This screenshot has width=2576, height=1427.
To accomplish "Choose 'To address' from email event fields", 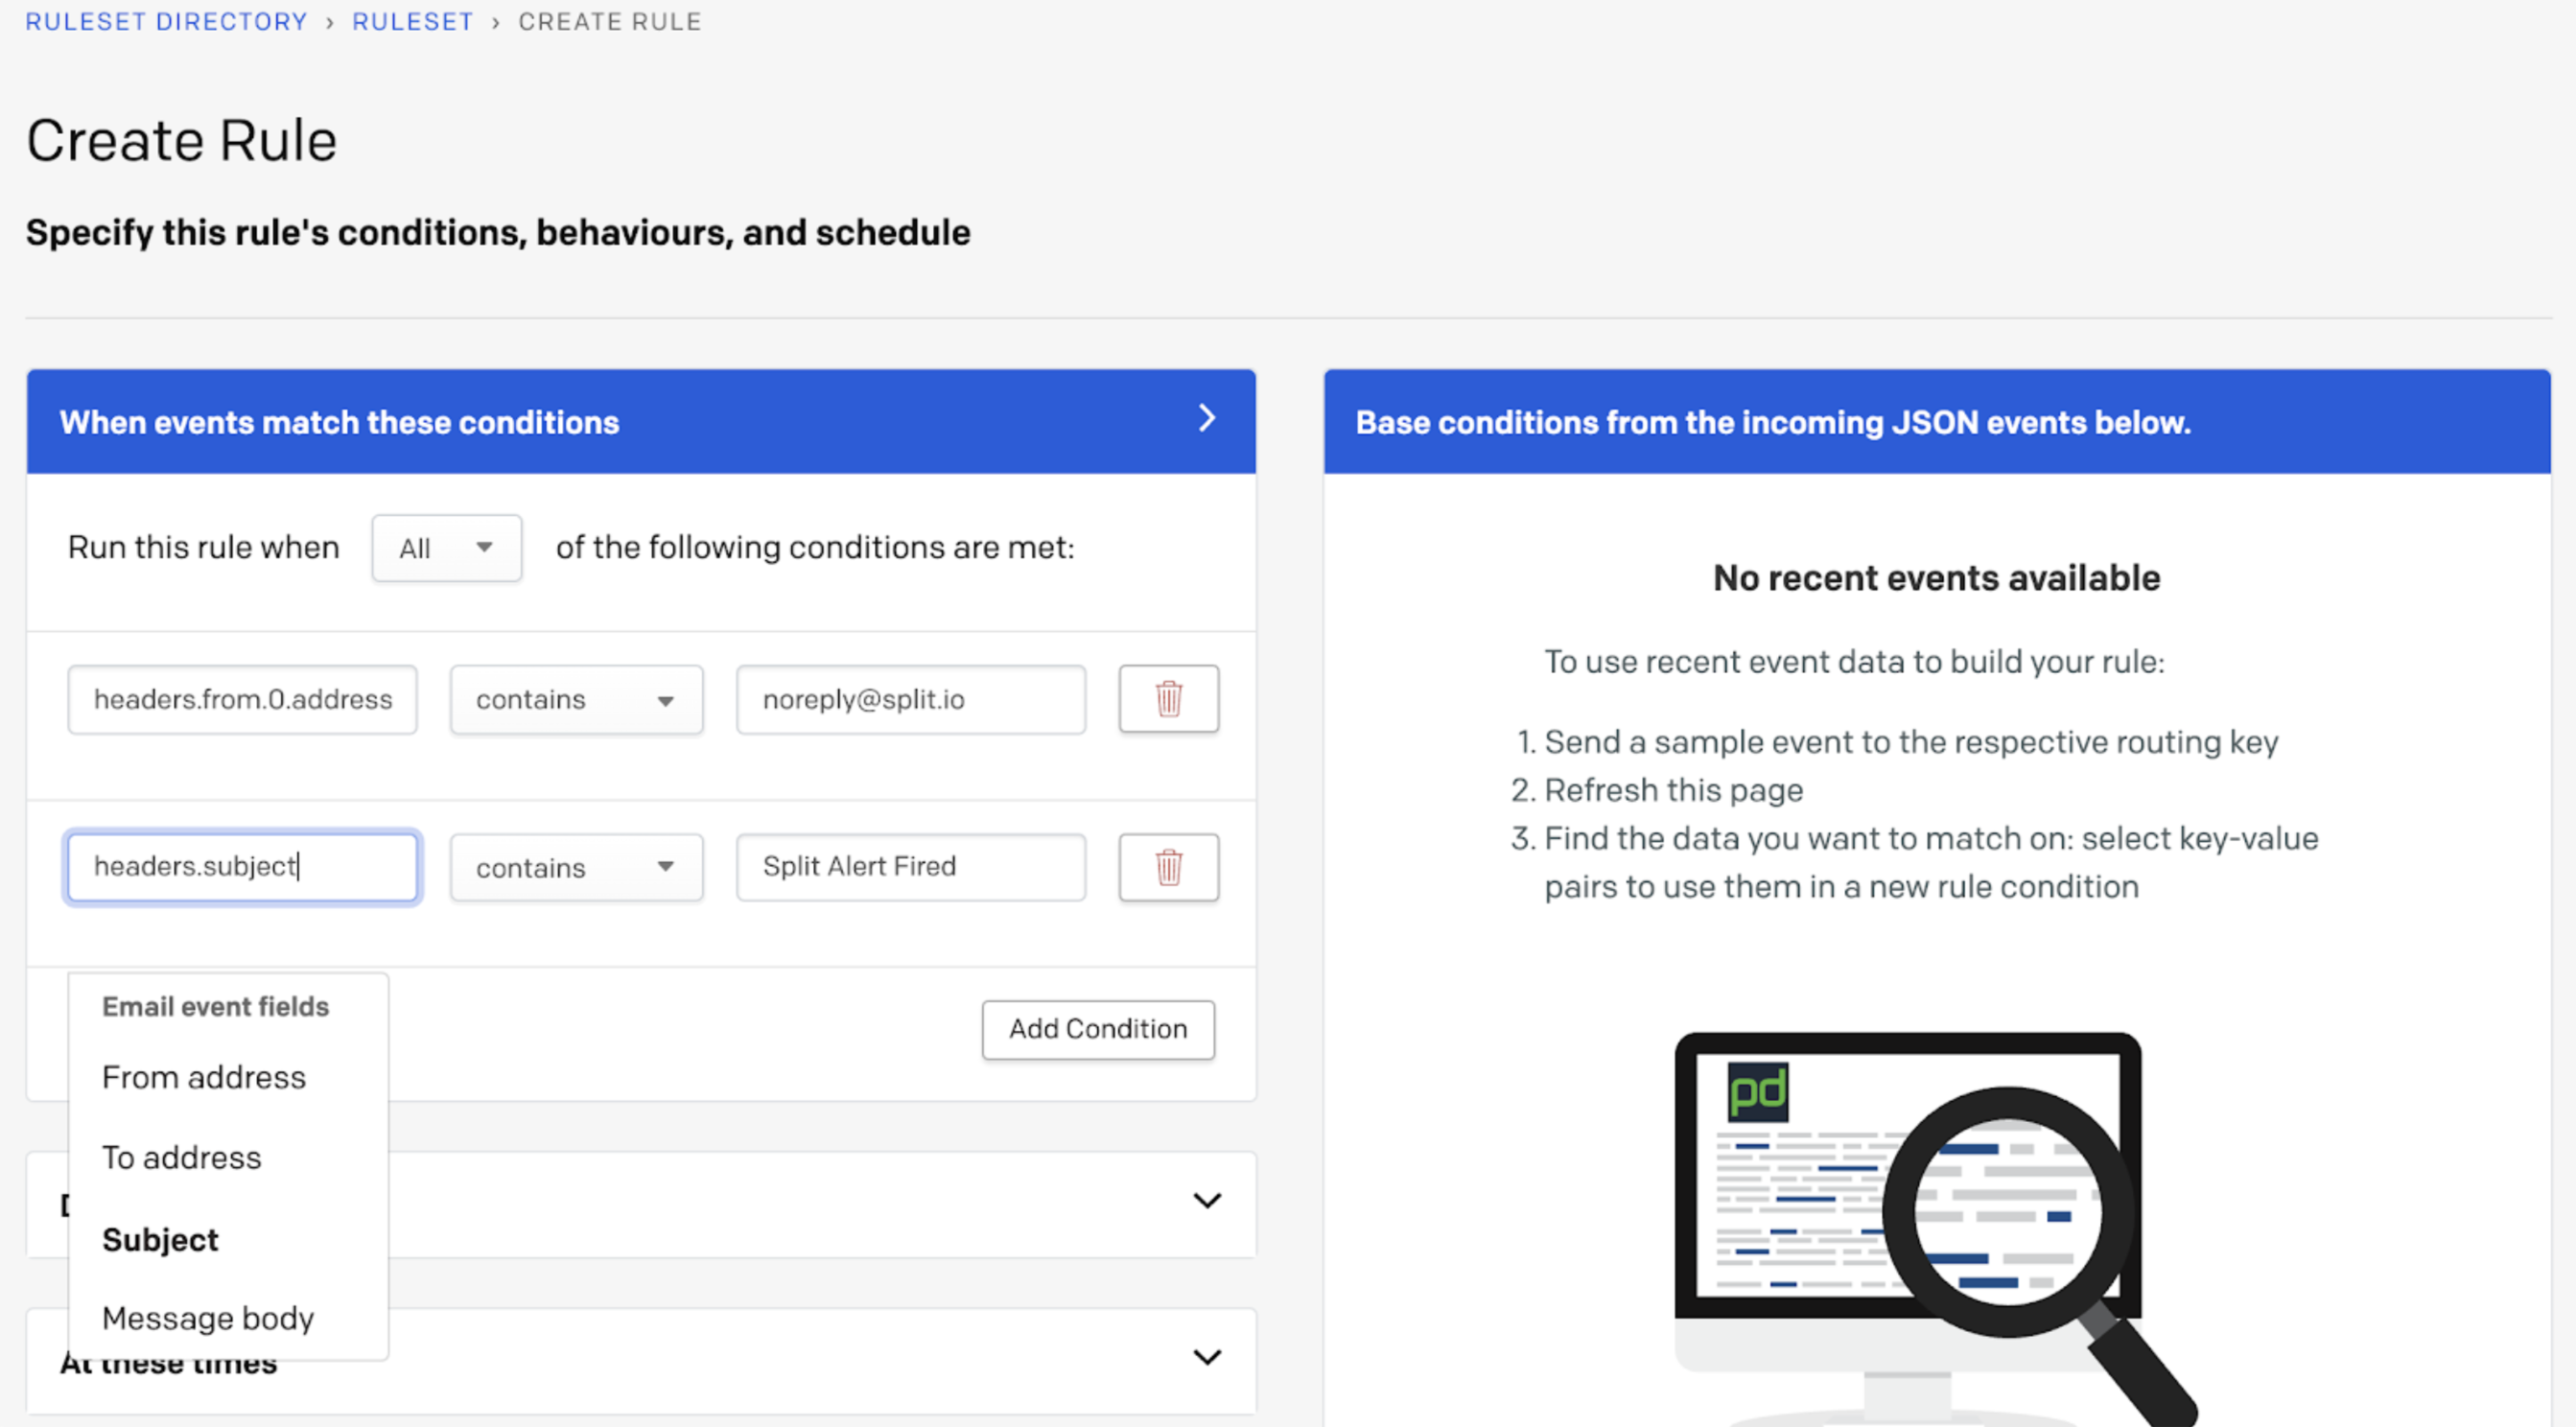I will pyautogui.click(x=182, y=1157).
